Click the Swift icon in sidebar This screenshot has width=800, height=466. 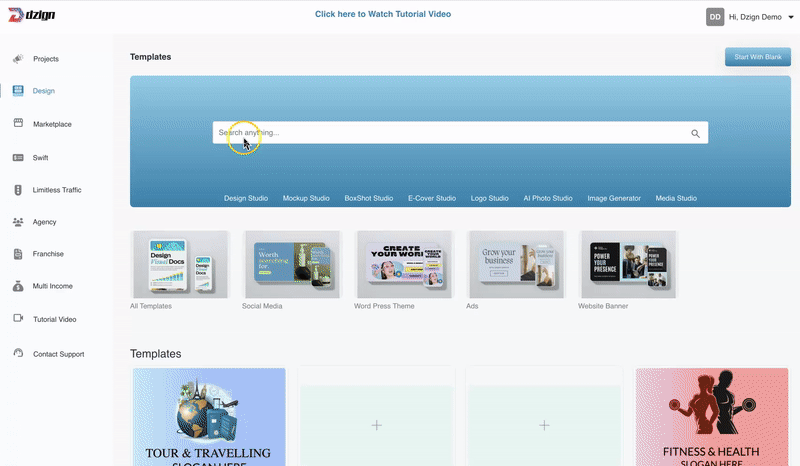coord(18,158)
